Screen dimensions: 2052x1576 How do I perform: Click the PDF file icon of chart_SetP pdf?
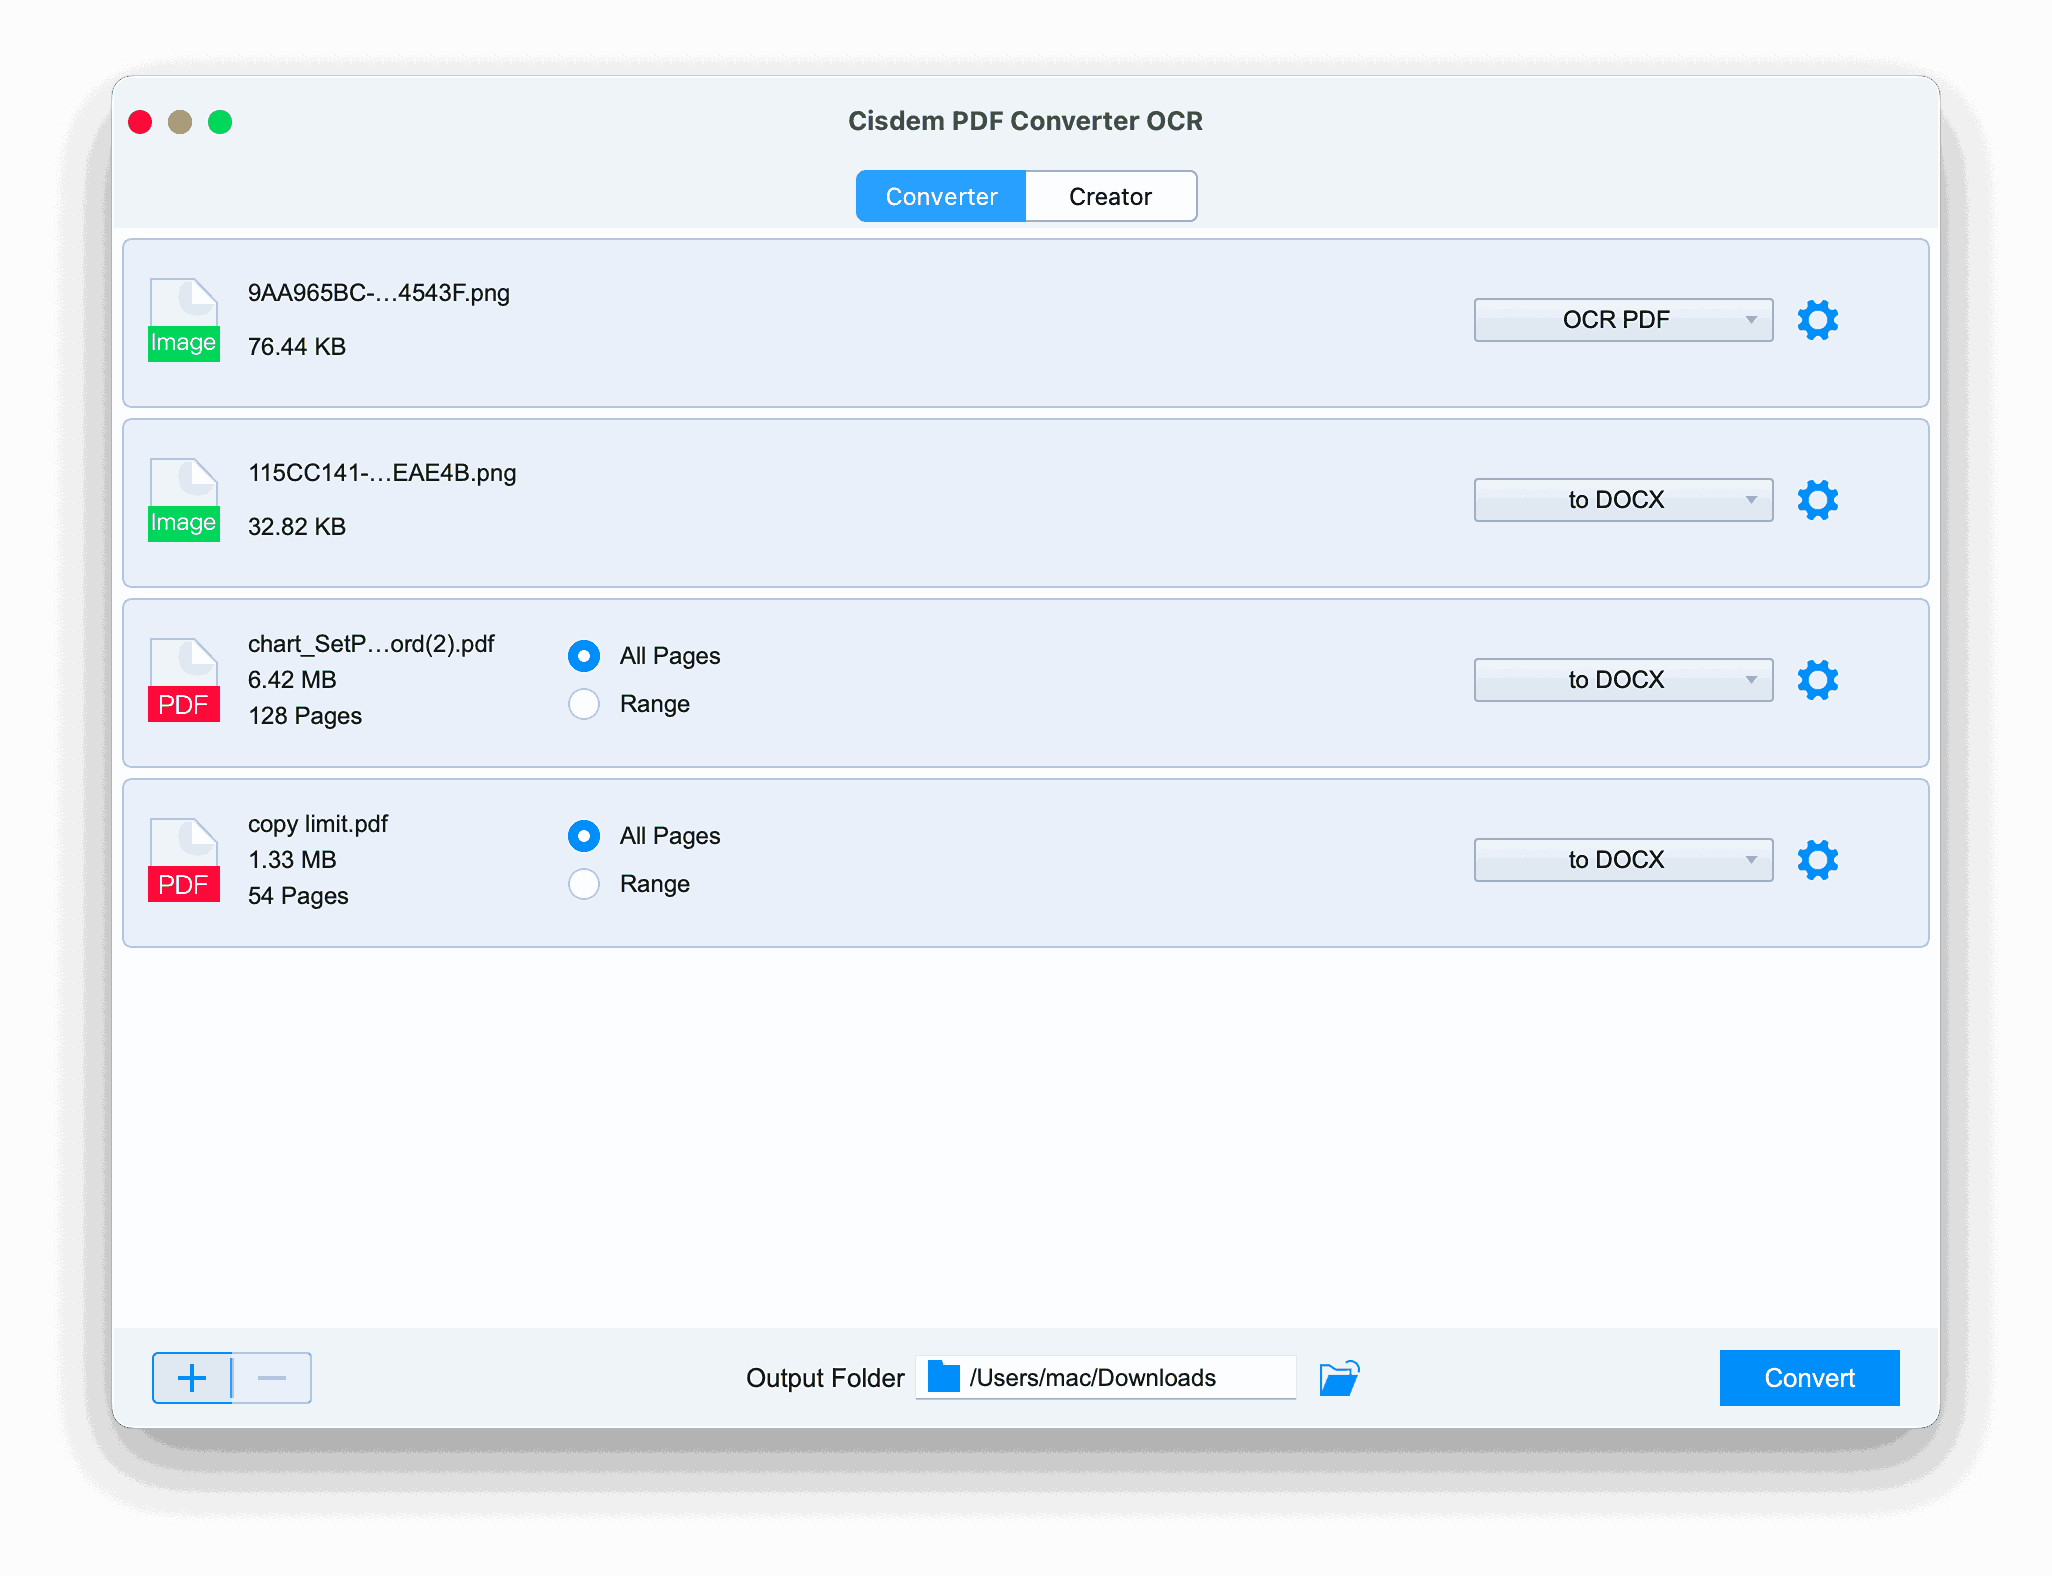(184, 680)
